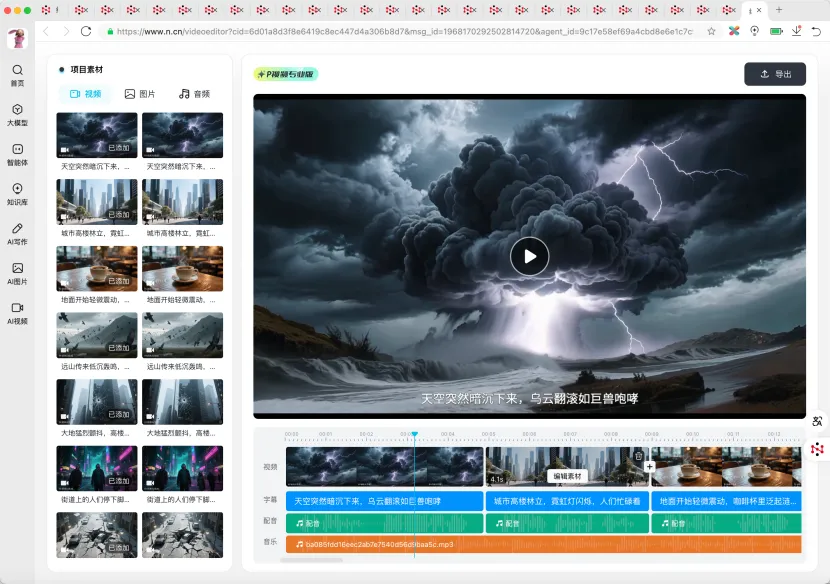This screenshot has height=584, width=830.
Task: Switch to the 图片 materials tab
Action: coord(140,94)
